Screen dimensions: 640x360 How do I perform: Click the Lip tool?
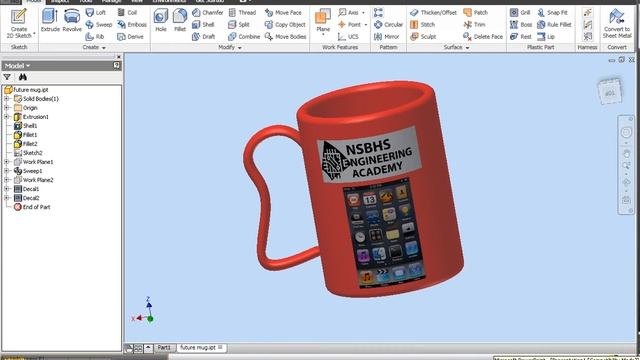click(546, 37)
